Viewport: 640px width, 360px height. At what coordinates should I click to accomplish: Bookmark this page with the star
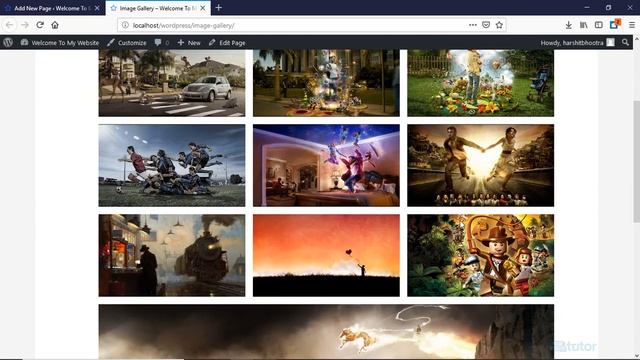[499, 25]
